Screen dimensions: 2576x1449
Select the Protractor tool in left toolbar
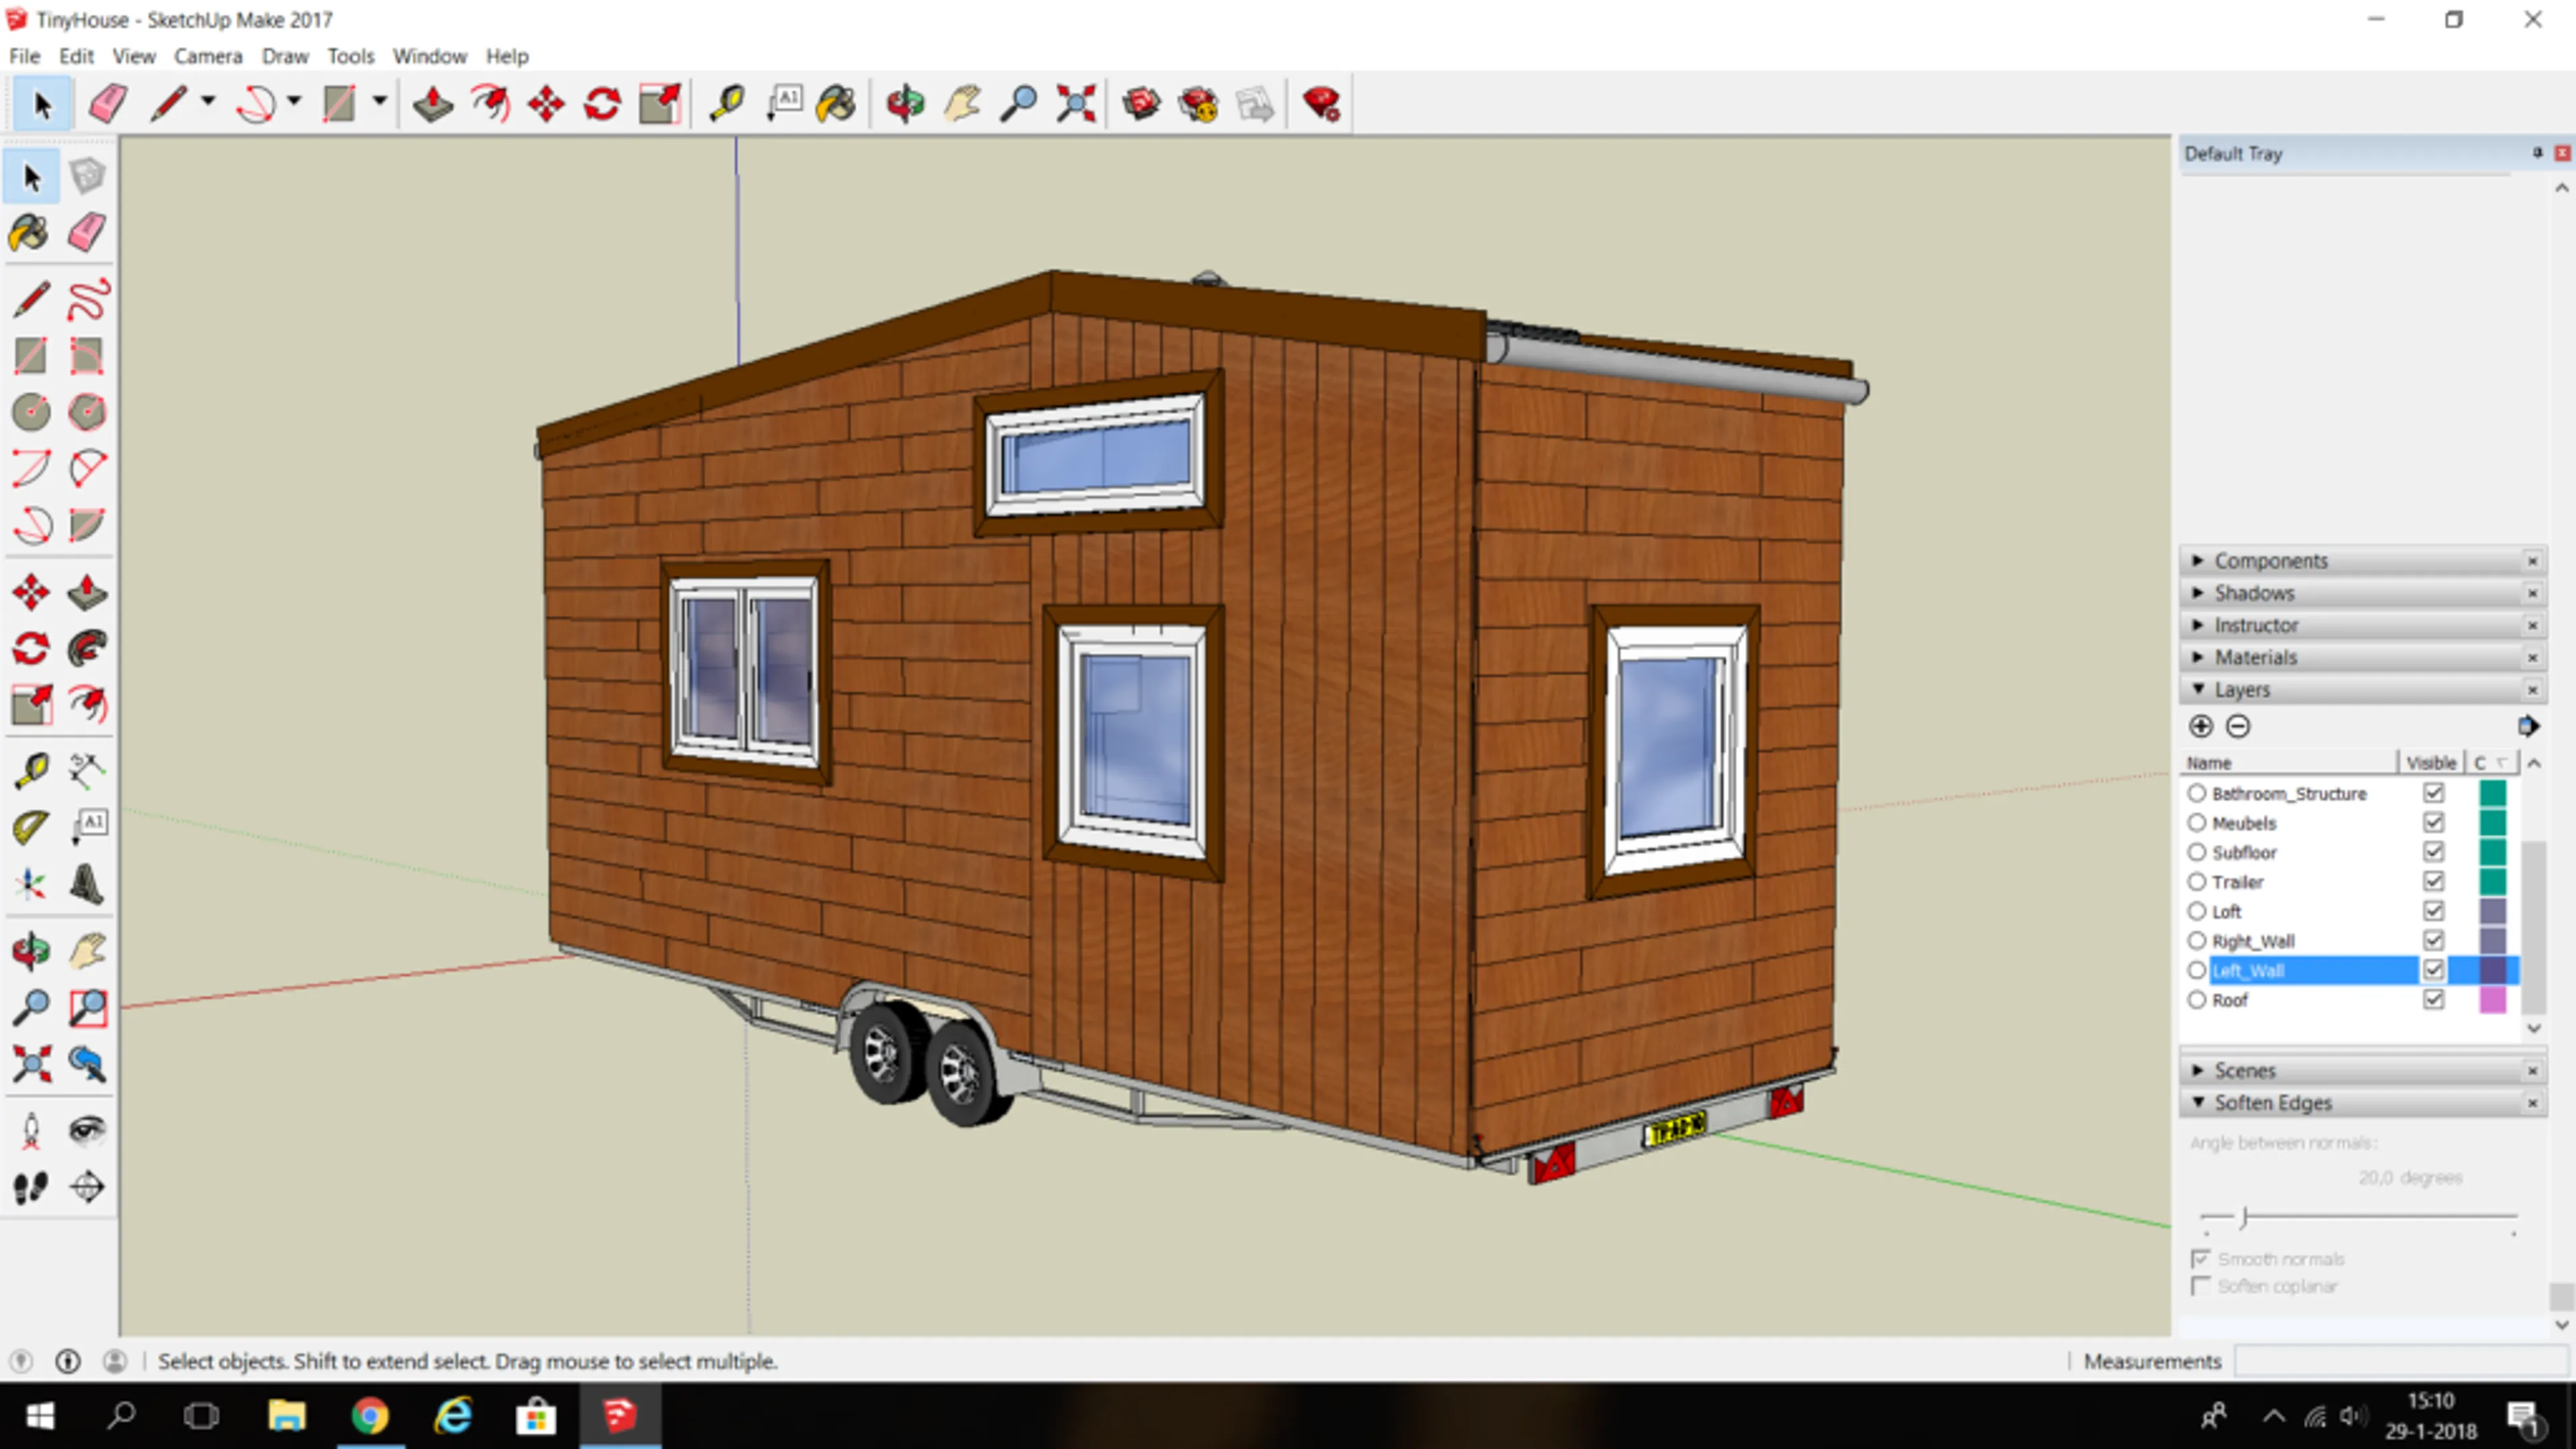[x=31, y=827]
